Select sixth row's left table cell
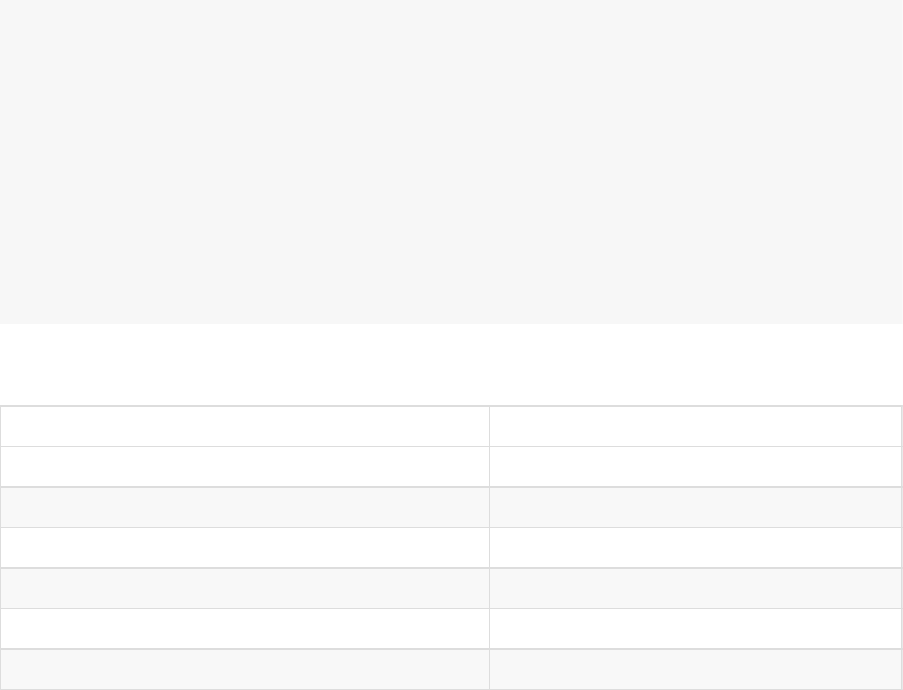This screenshot has width=903, height=690. 245,629
